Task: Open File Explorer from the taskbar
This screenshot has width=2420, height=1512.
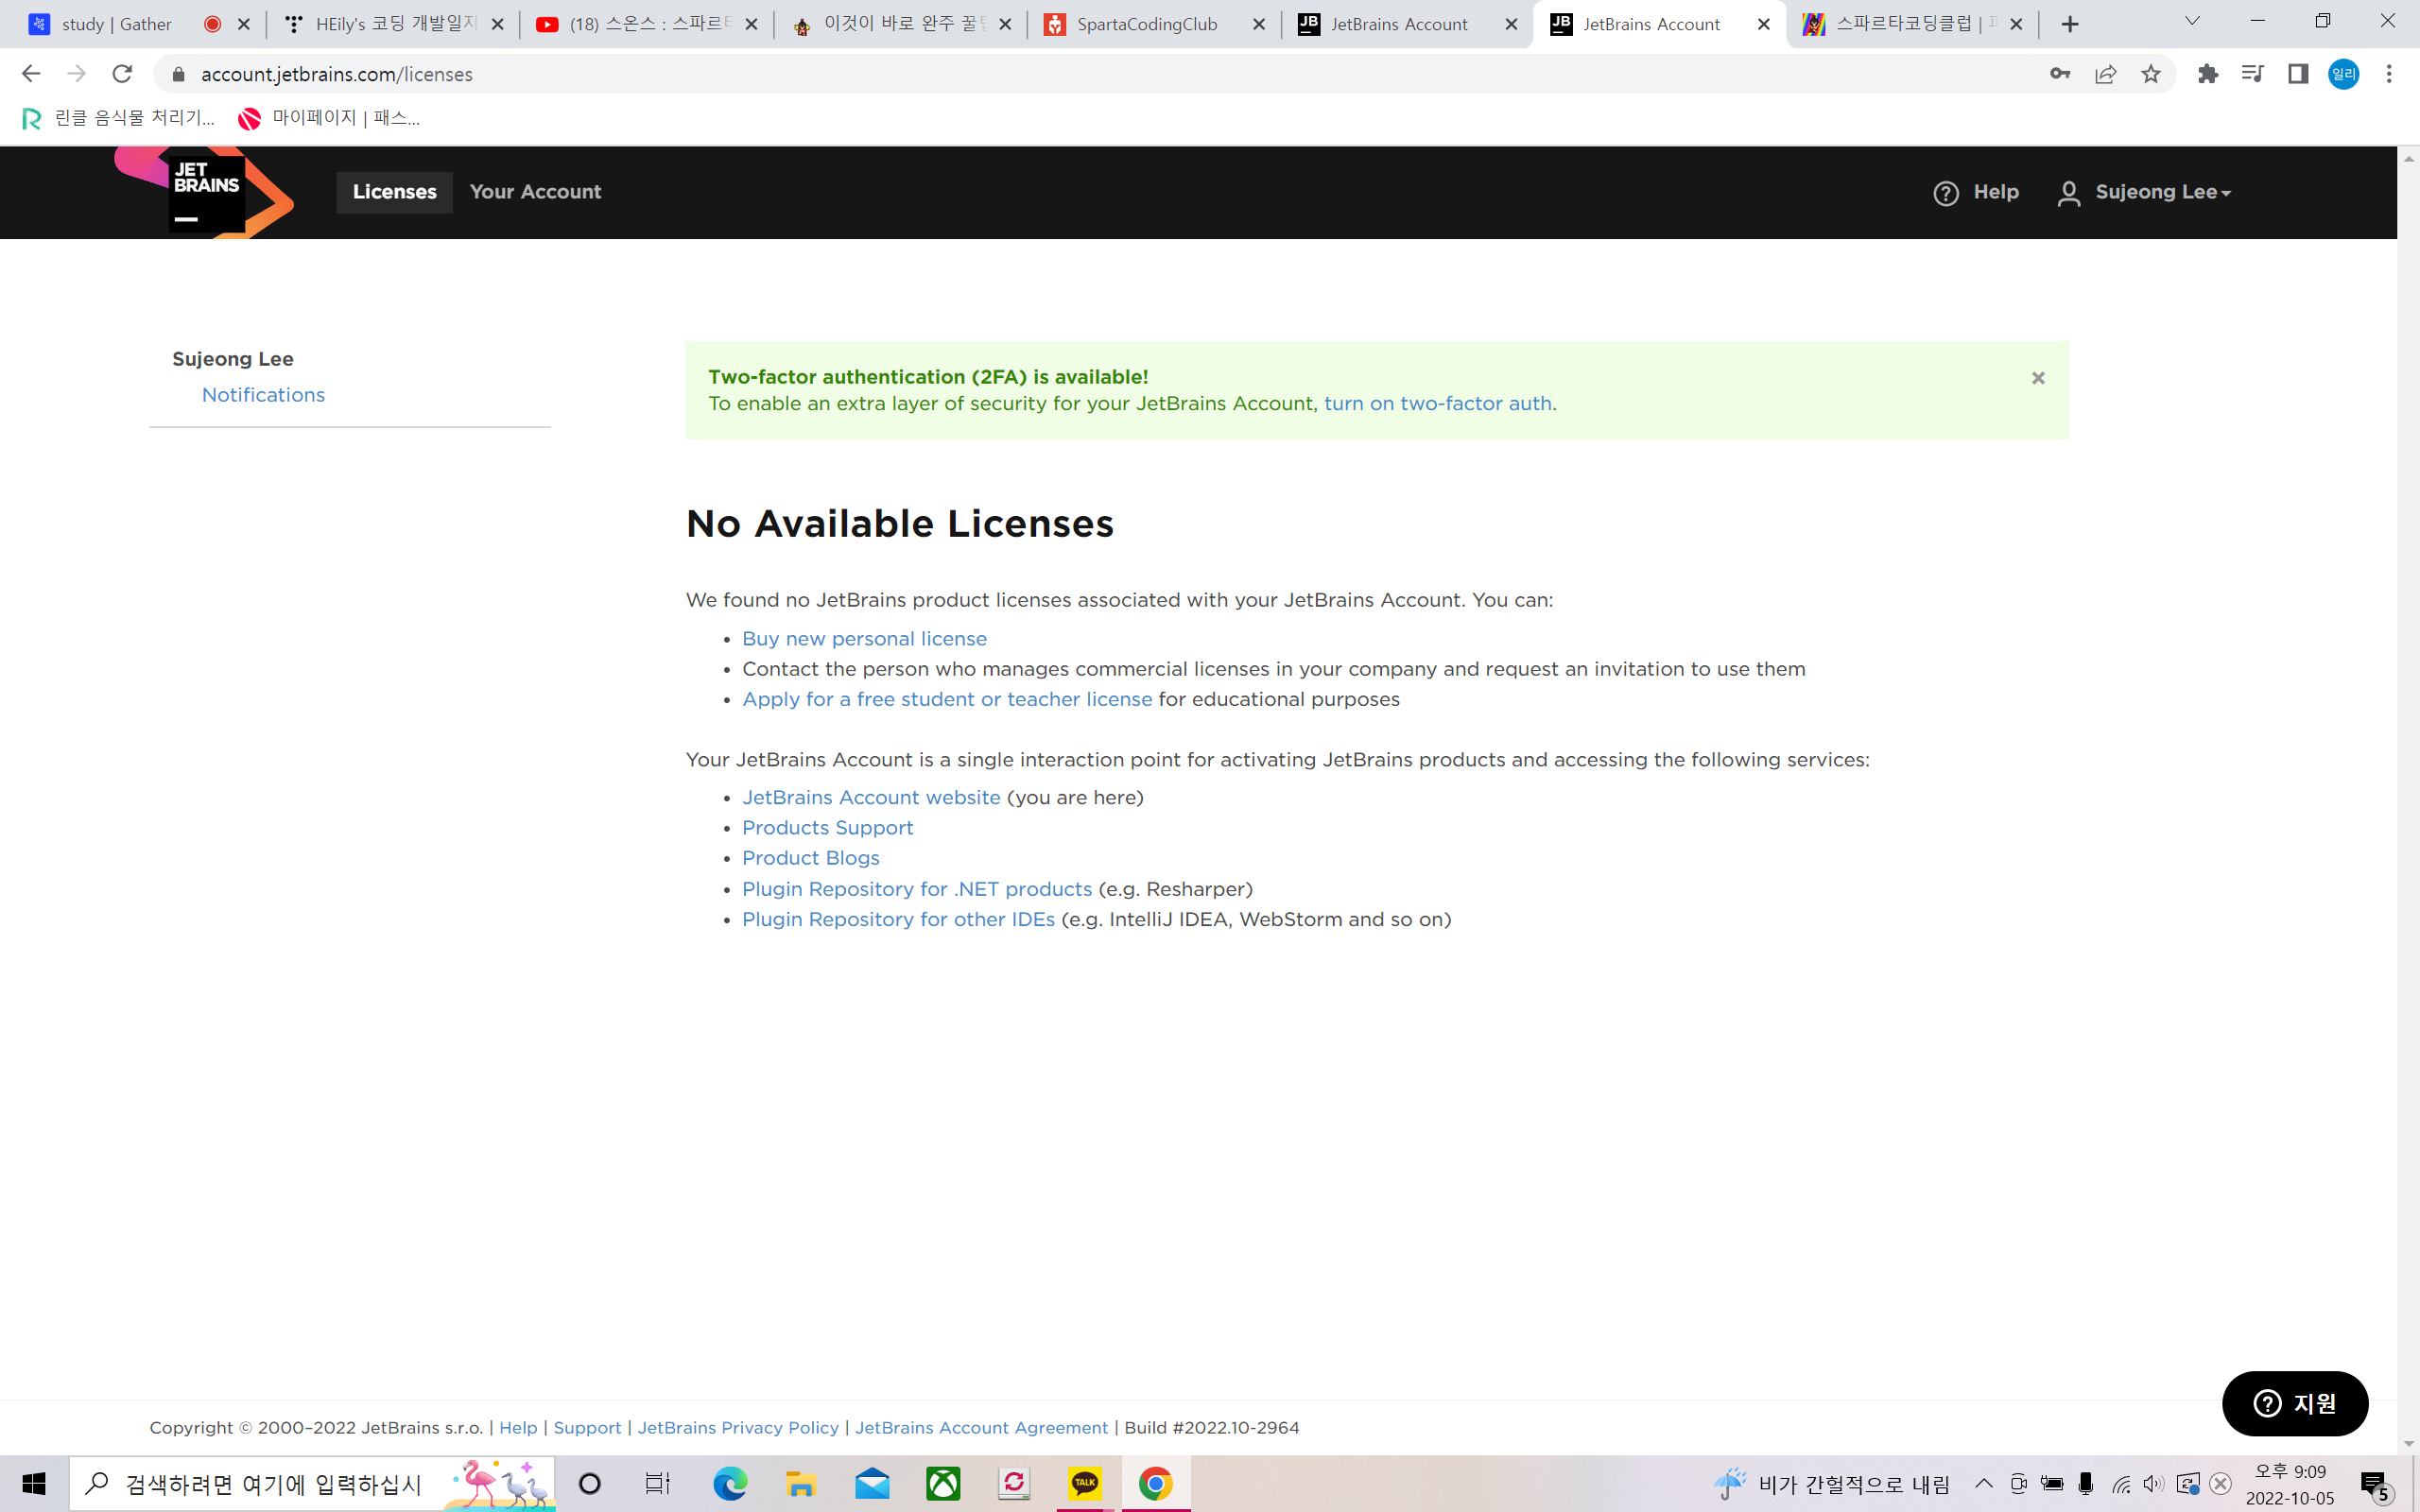Action: pyautogui.click(x=801, y=1484)
